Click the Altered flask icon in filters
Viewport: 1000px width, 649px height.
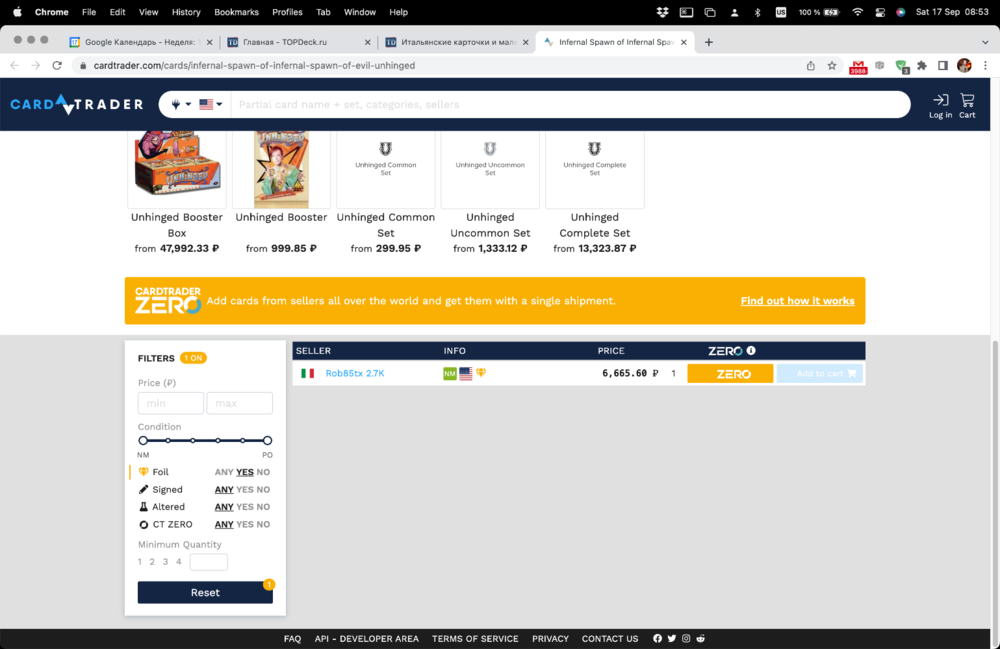(142, 506)
